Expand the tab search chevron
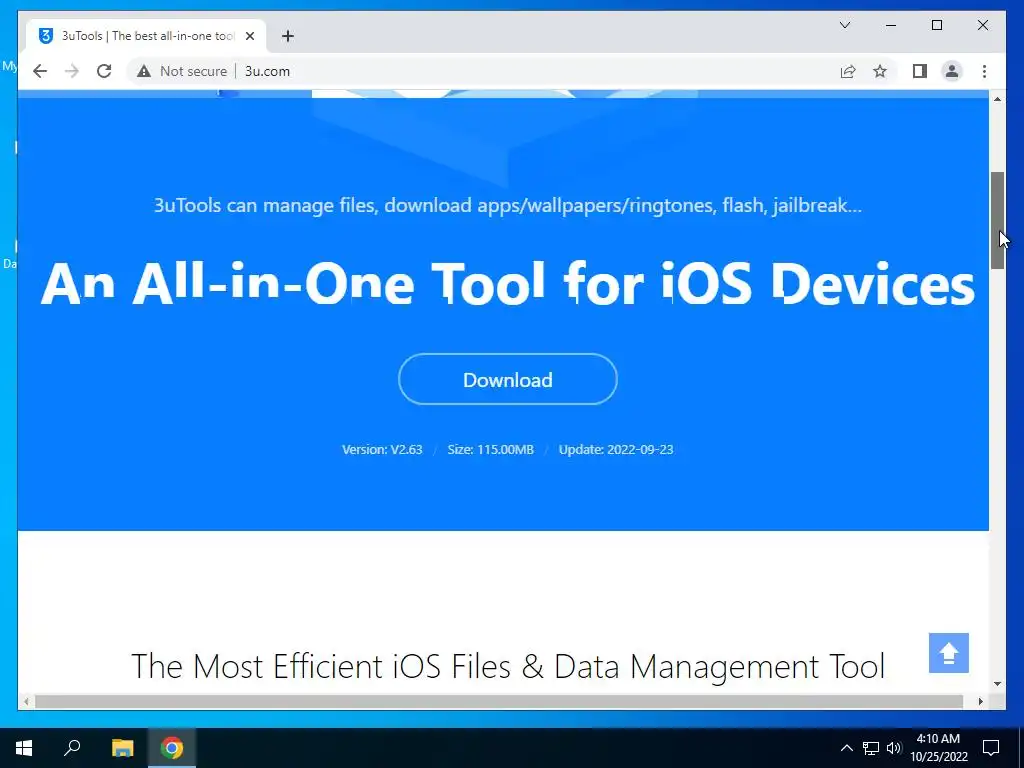Viewport: 1024px width, 768px height. pos(844,25)
